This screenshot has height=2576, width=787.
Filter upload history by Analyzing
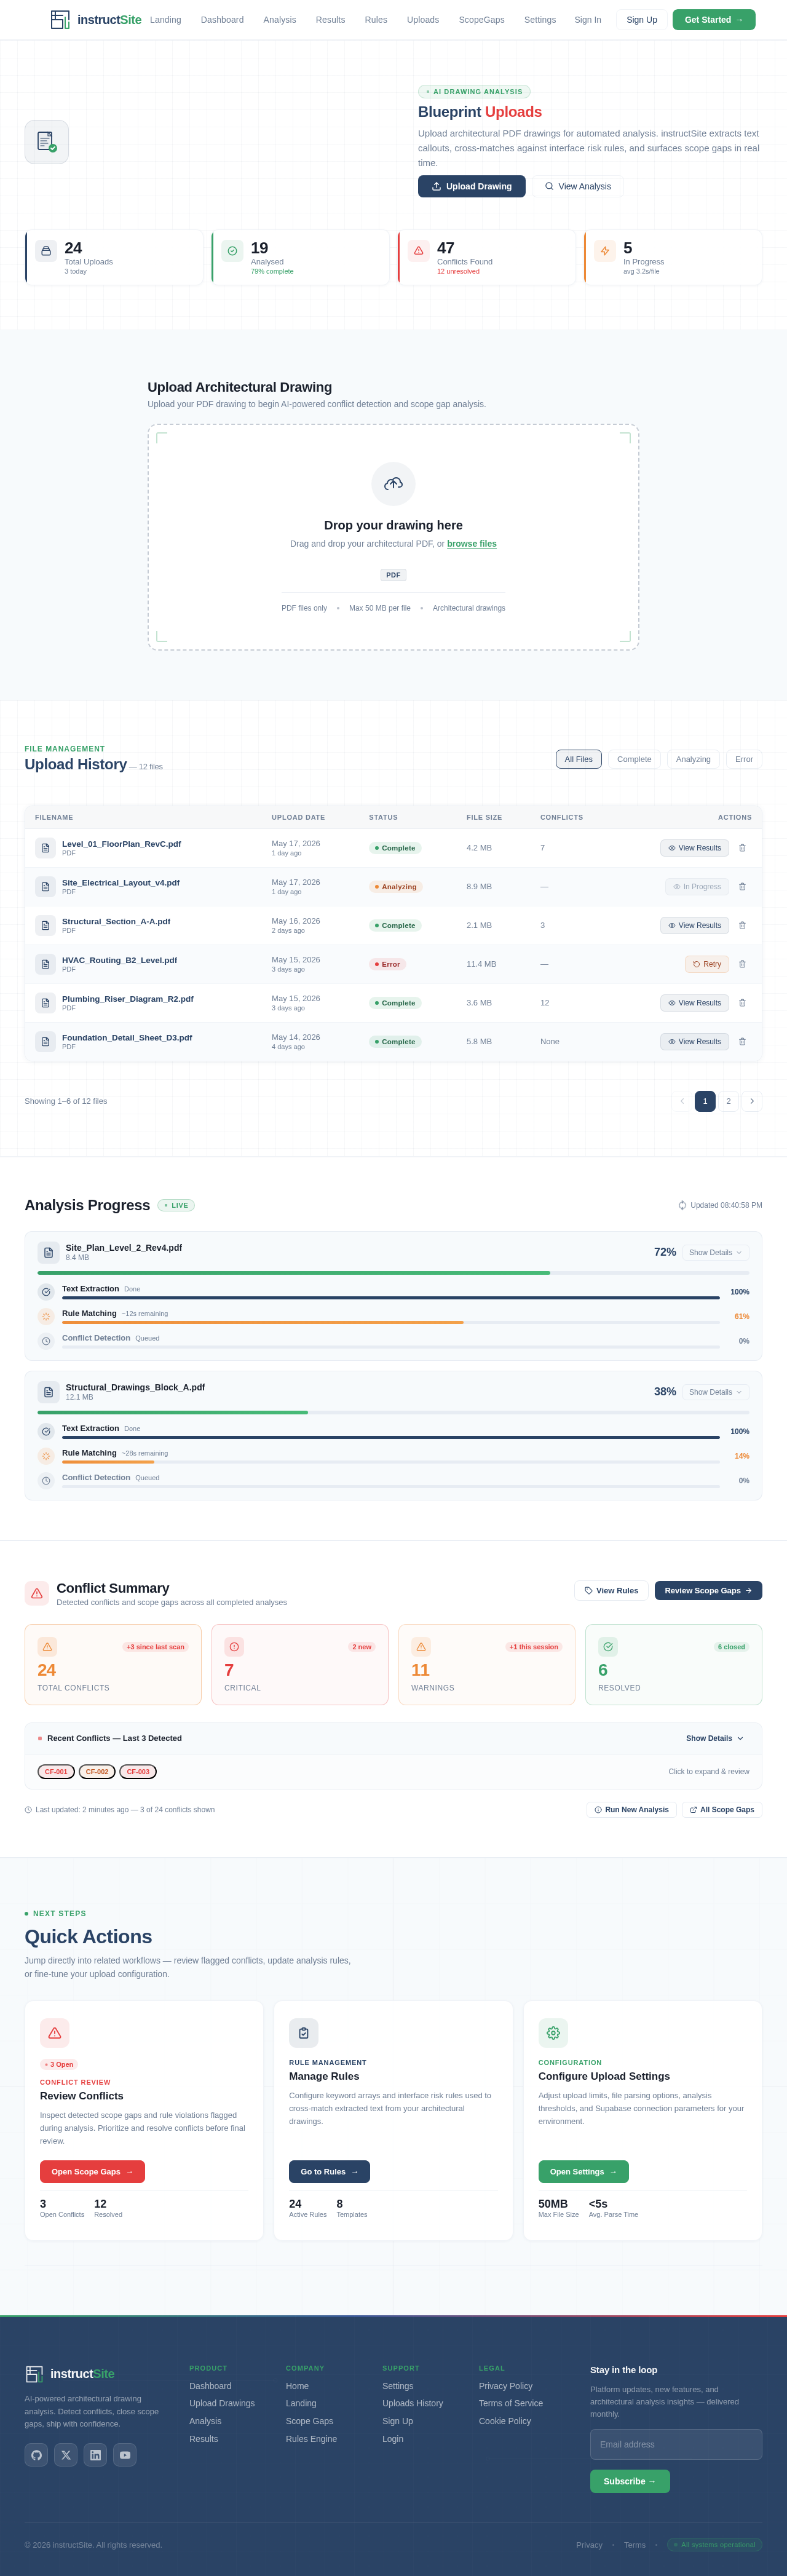693,759
